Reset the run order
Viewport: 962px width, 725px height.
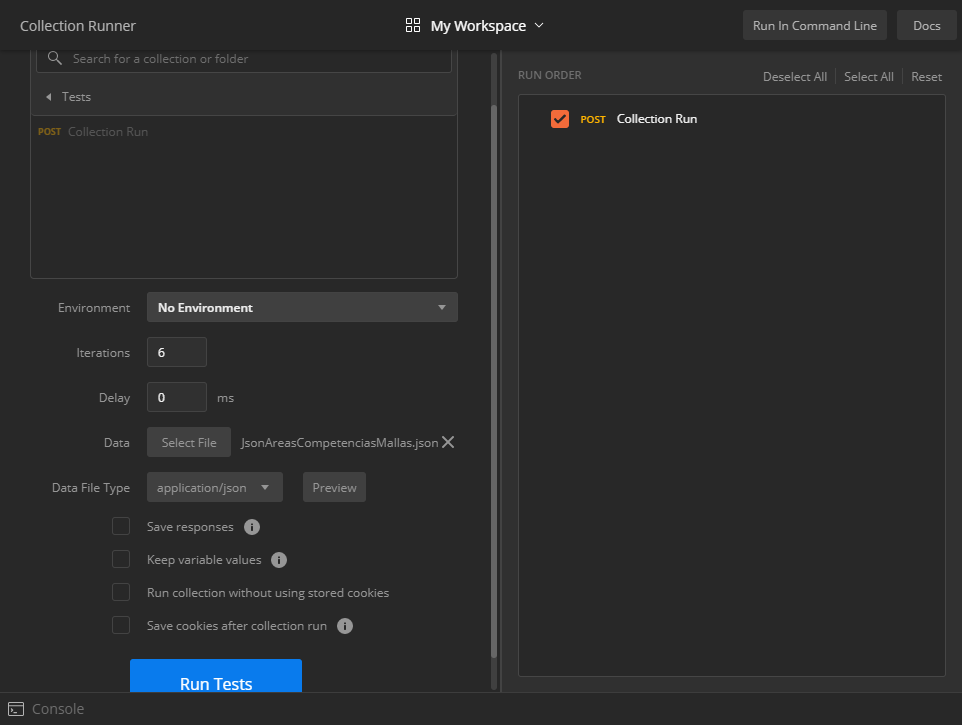(x=926, y=77)
